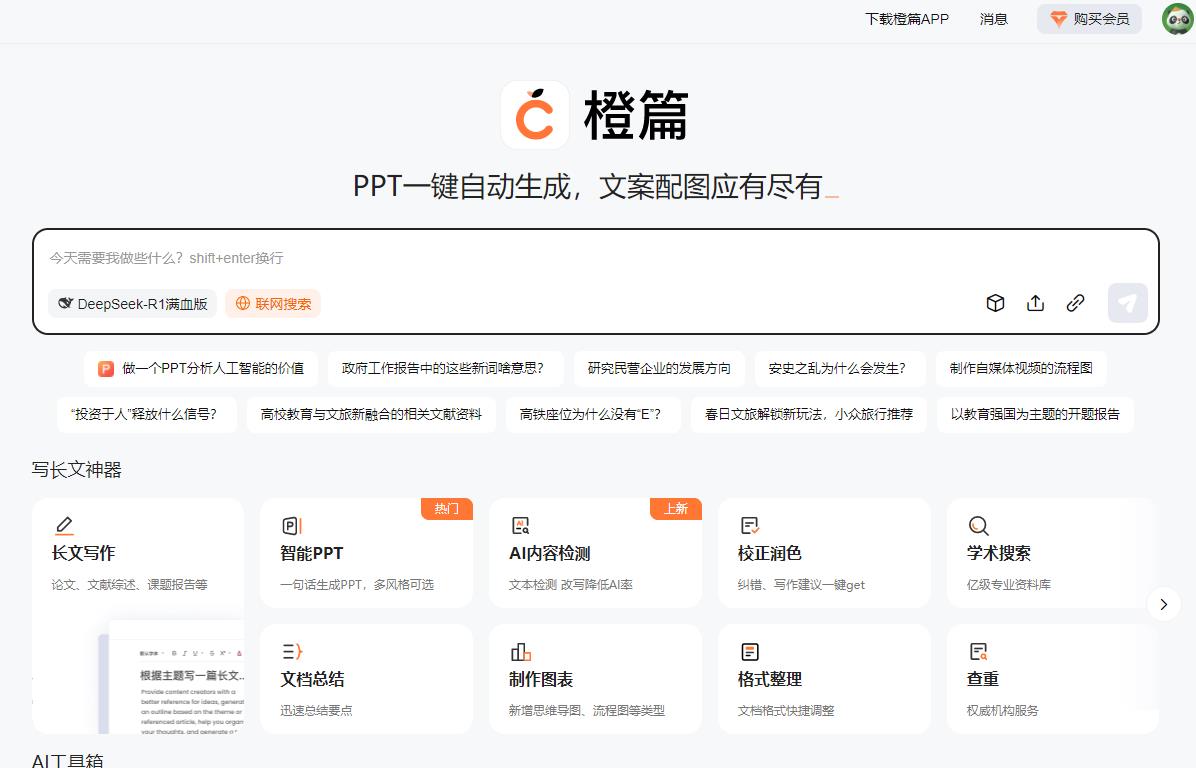Click text 亿级专业资料库

coord(1008,585)
